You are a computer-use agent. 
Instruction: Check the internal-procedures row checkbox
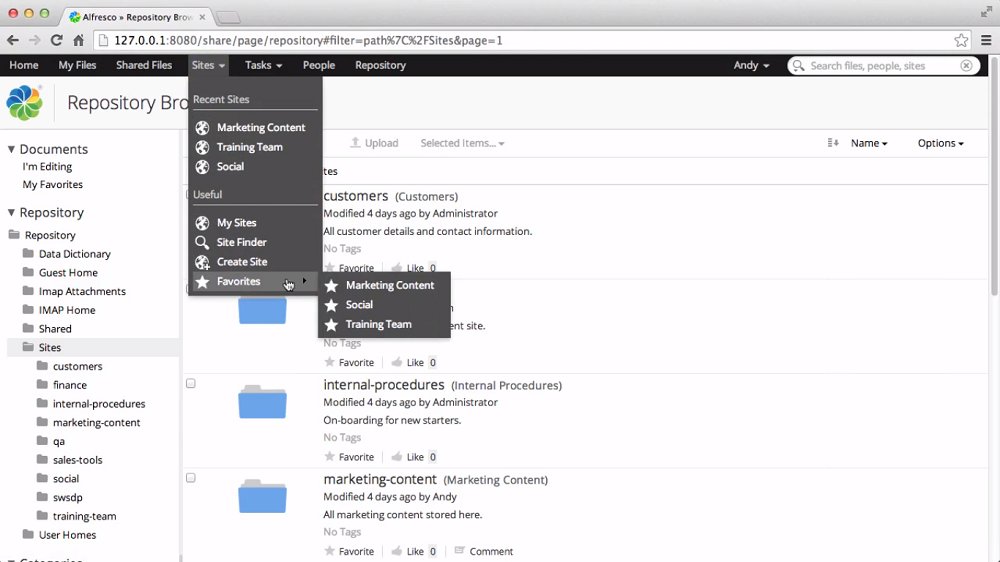coord(191,383)
